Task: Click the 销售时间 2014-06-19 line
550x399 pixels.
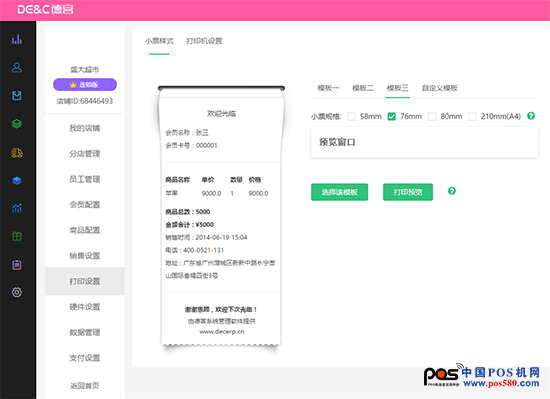Action: 206,238
